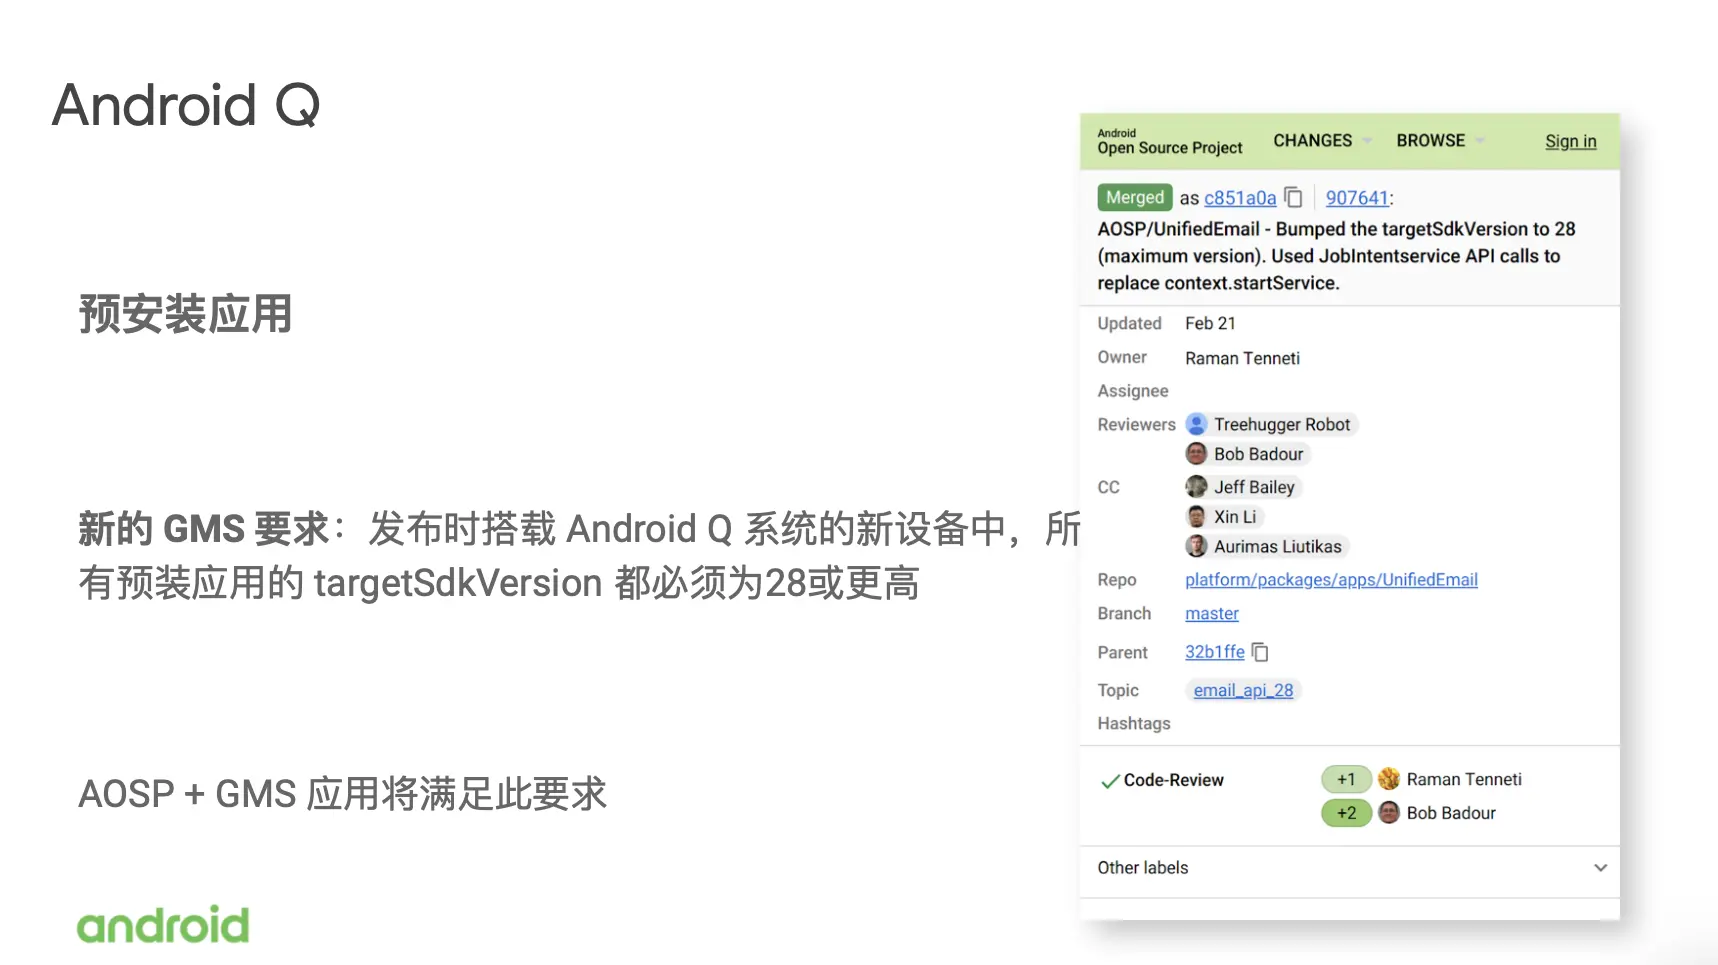Click Xin Li avatar

(1197, 517)
